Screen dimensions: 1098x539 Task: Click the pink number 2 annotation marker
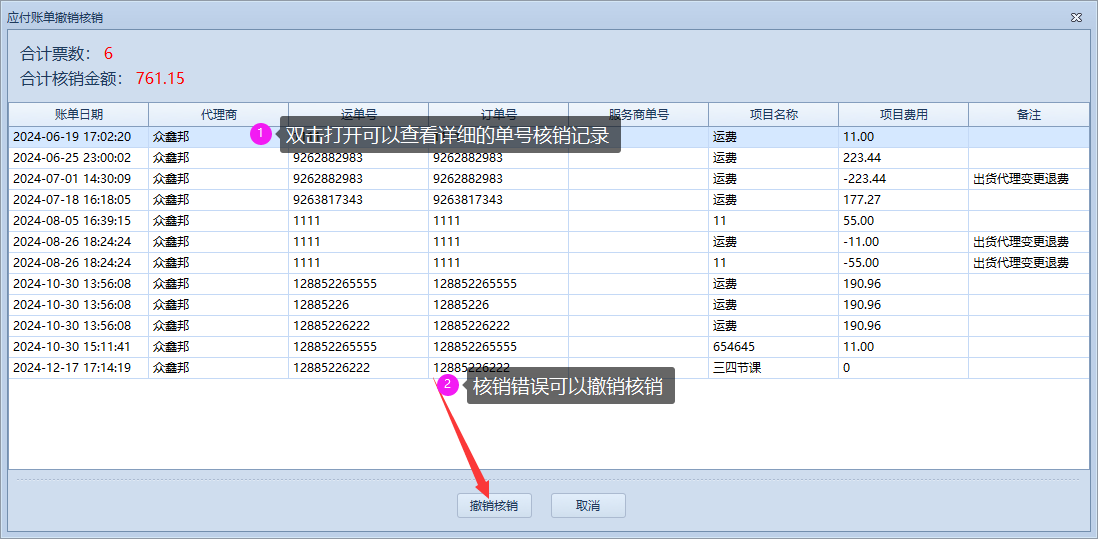click(449, 385)
